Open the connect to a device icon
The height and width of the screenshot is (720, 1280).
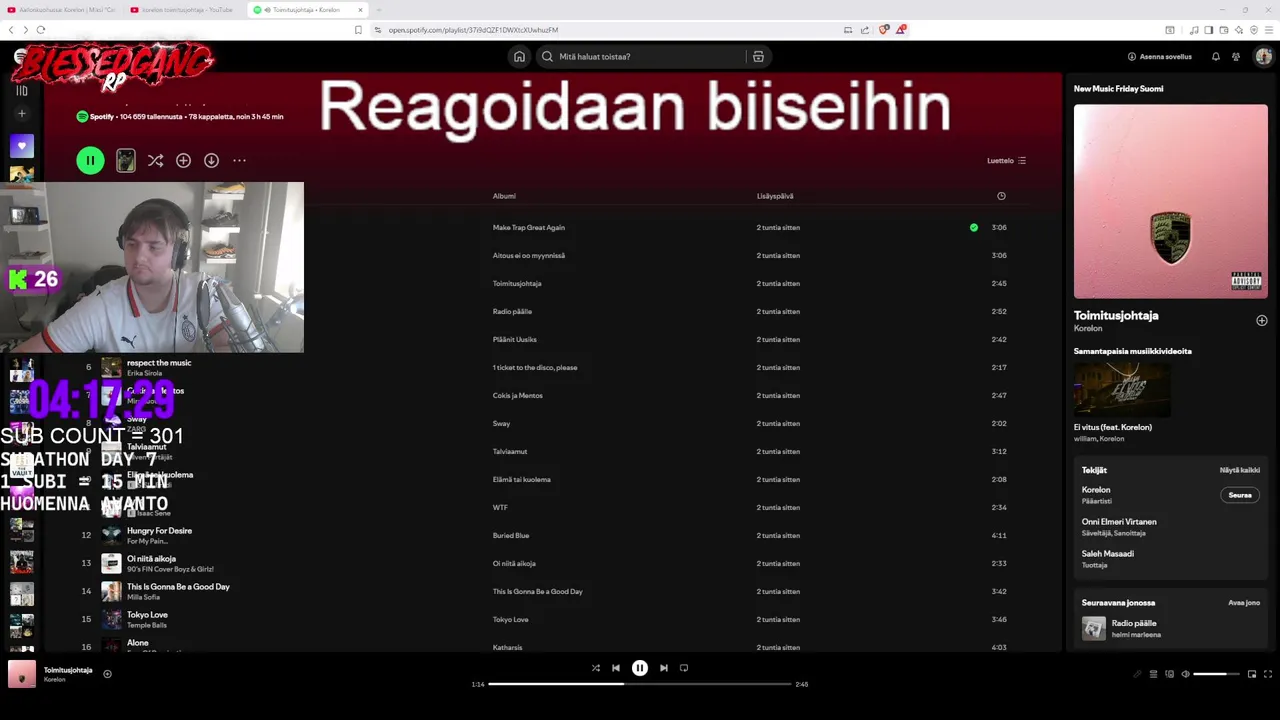click(x=1170, y=674)
